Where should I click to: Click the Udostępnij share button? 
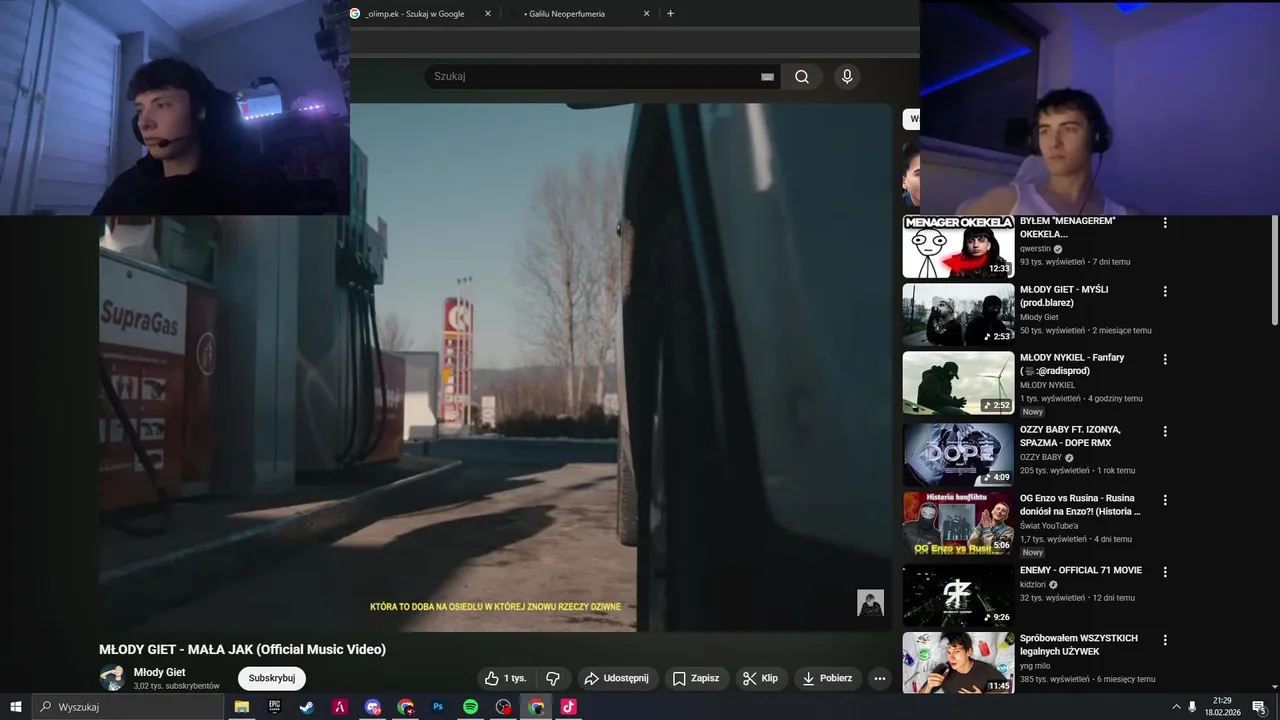[616, 678]
